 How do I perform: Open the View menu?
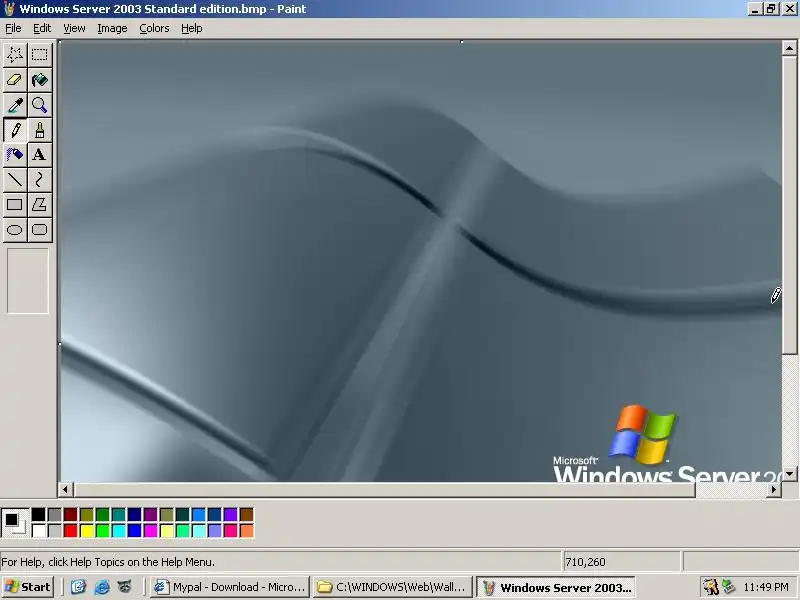74,29
